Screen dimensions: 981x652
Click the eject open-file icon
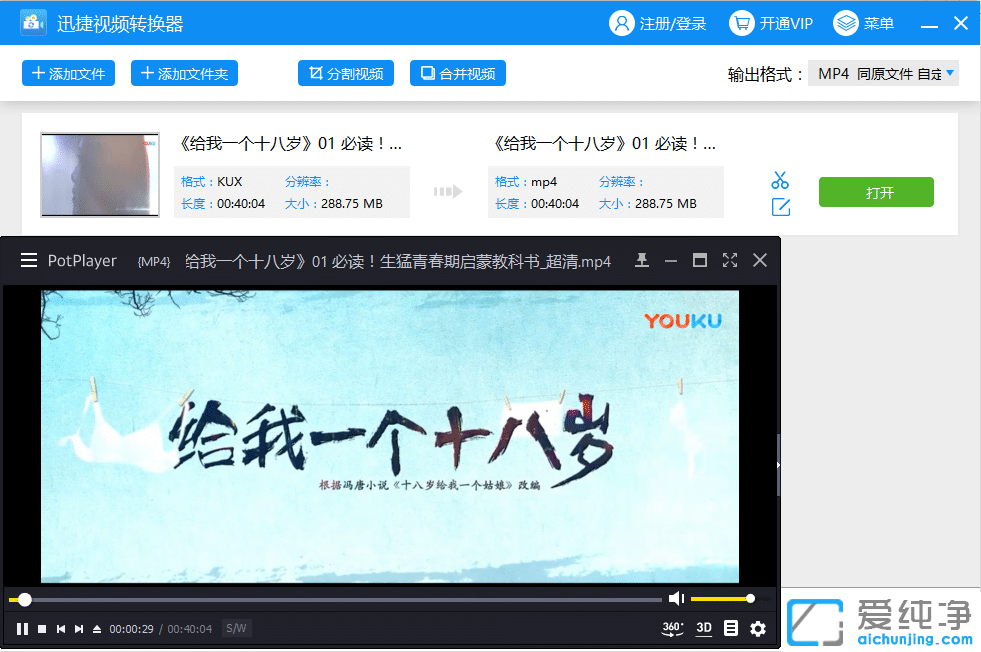coord(97,629)
